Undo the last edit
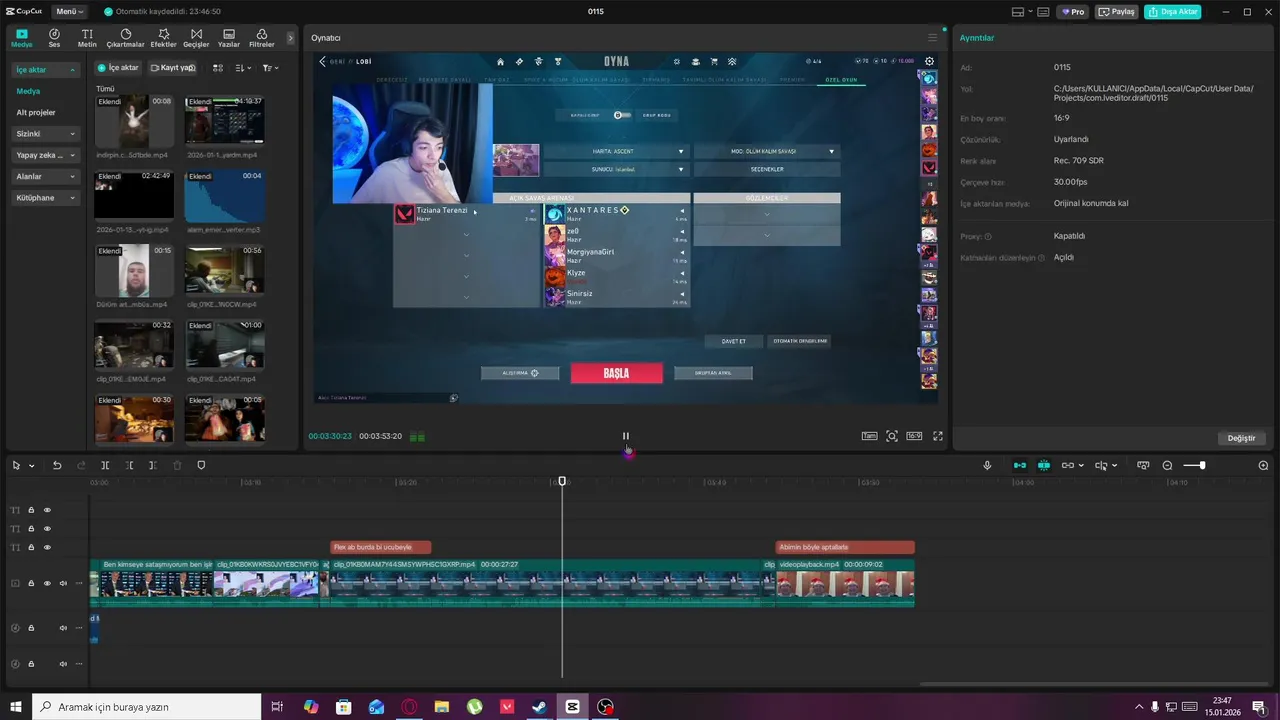1280x720 pixels. 57,466
